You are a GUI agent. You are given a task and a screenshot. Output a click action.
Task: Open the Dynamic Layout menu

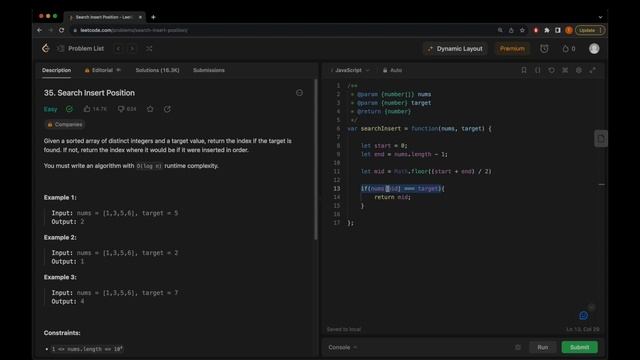point(455,49)
